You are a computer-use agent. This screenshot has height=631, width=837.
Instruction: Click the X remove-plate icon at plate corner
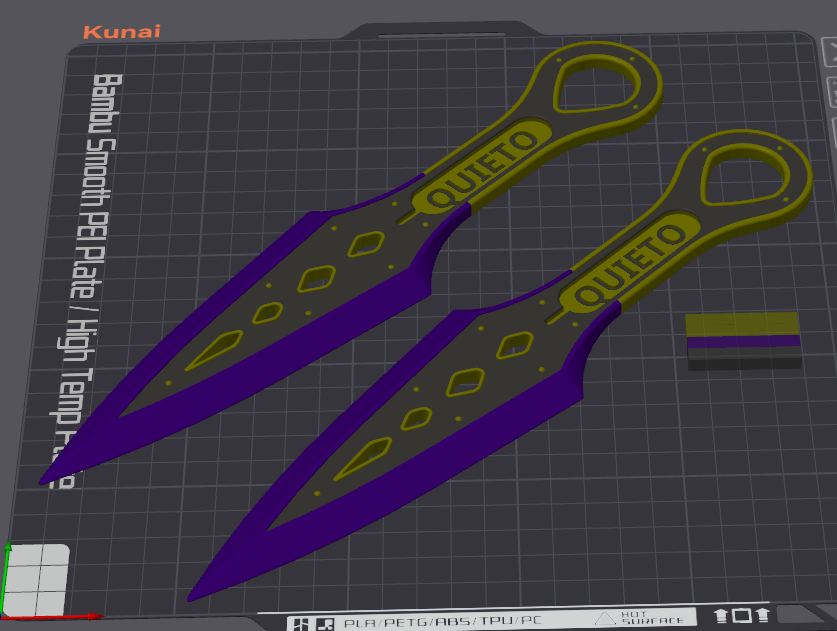(x=831, y=52)
